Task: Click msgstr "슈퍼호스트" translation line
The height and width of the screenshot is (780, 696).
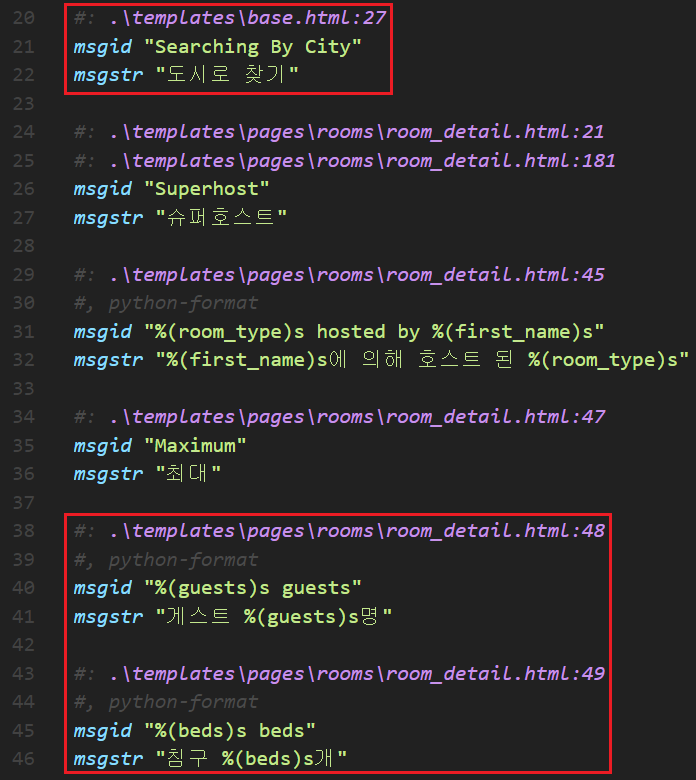Action: coord(180,218)
